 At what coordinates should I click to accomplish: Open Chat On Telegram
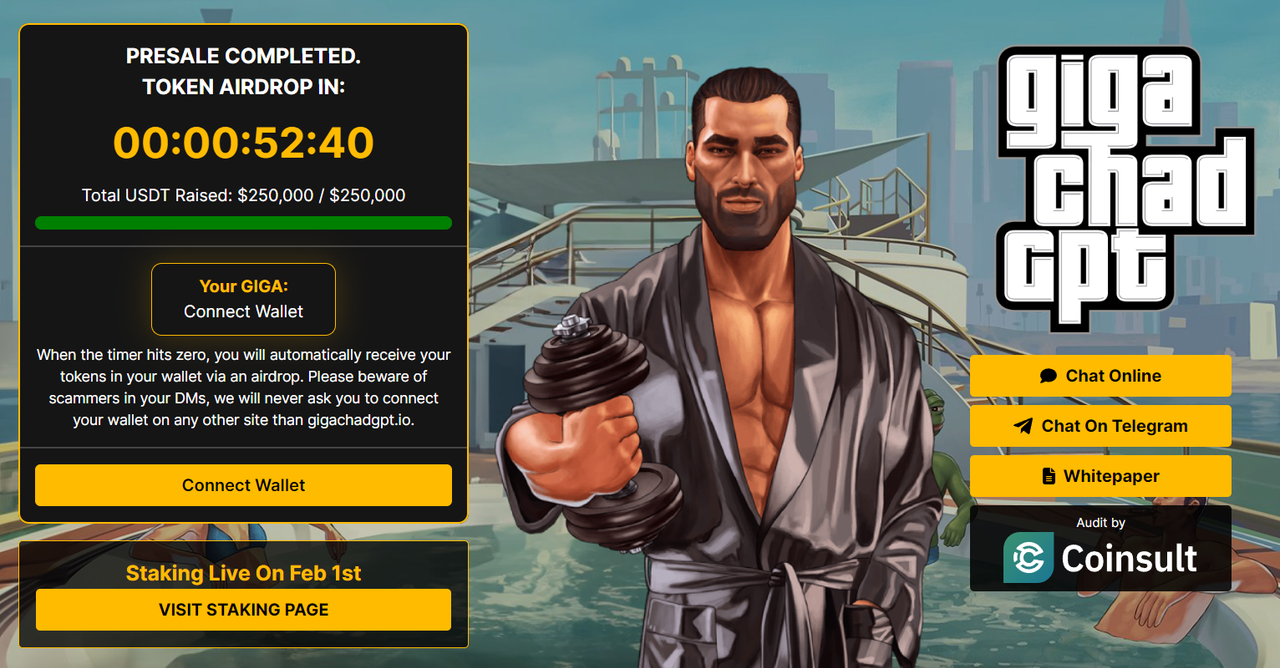pyautogui.click(x=1100, y=426)
